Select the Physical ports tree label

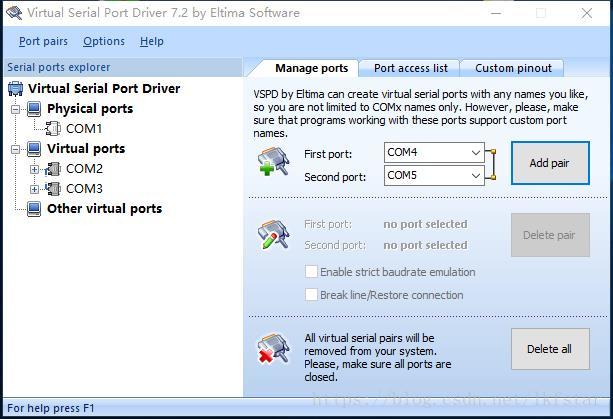[x=90, y=109]
